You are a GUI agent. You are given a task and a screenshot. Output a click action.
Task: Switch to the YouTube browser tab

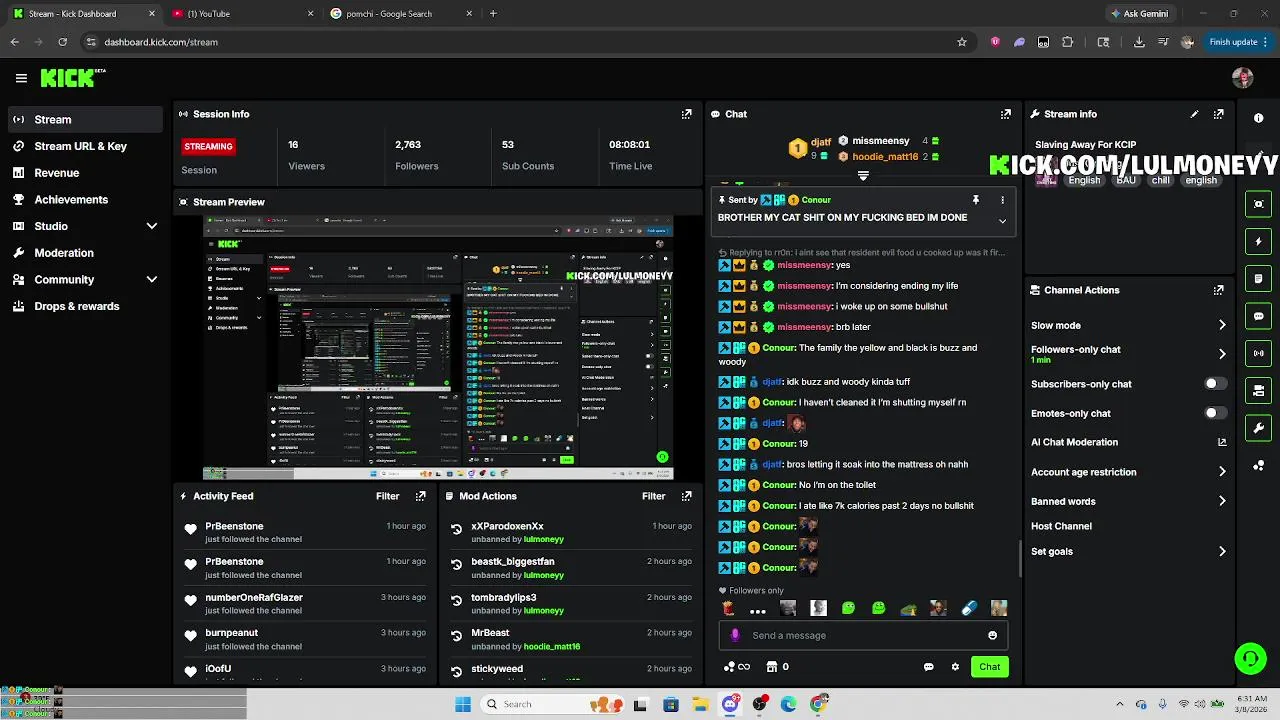[240, 14]
